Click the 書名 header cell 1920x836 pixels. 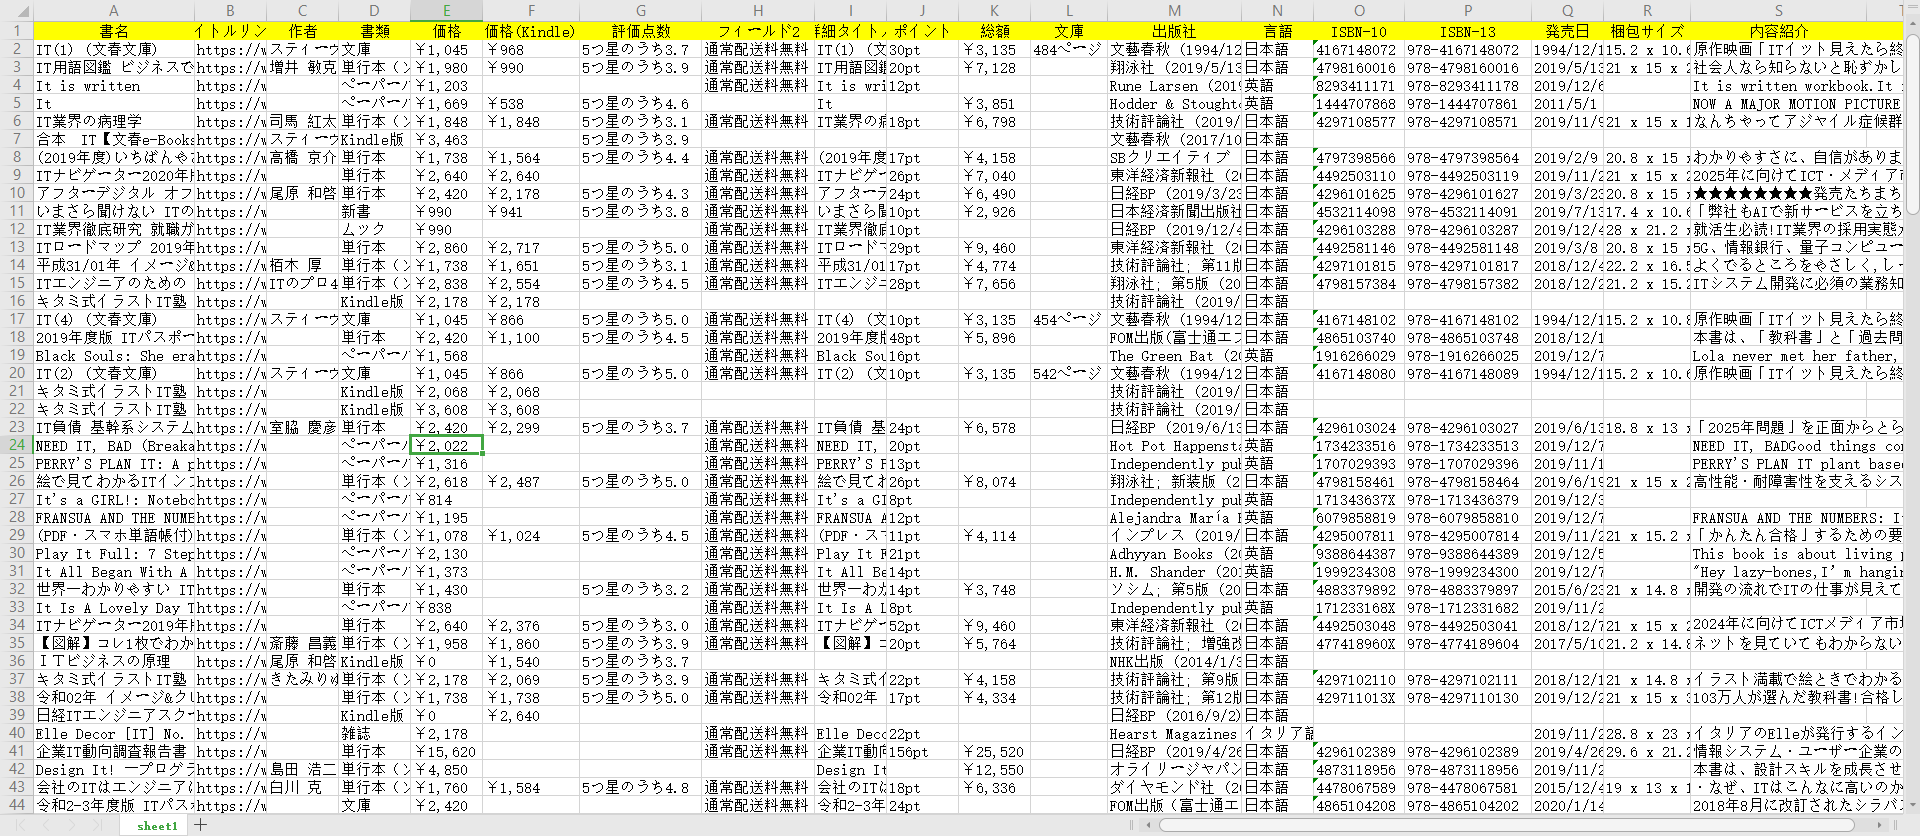[113, 31]
